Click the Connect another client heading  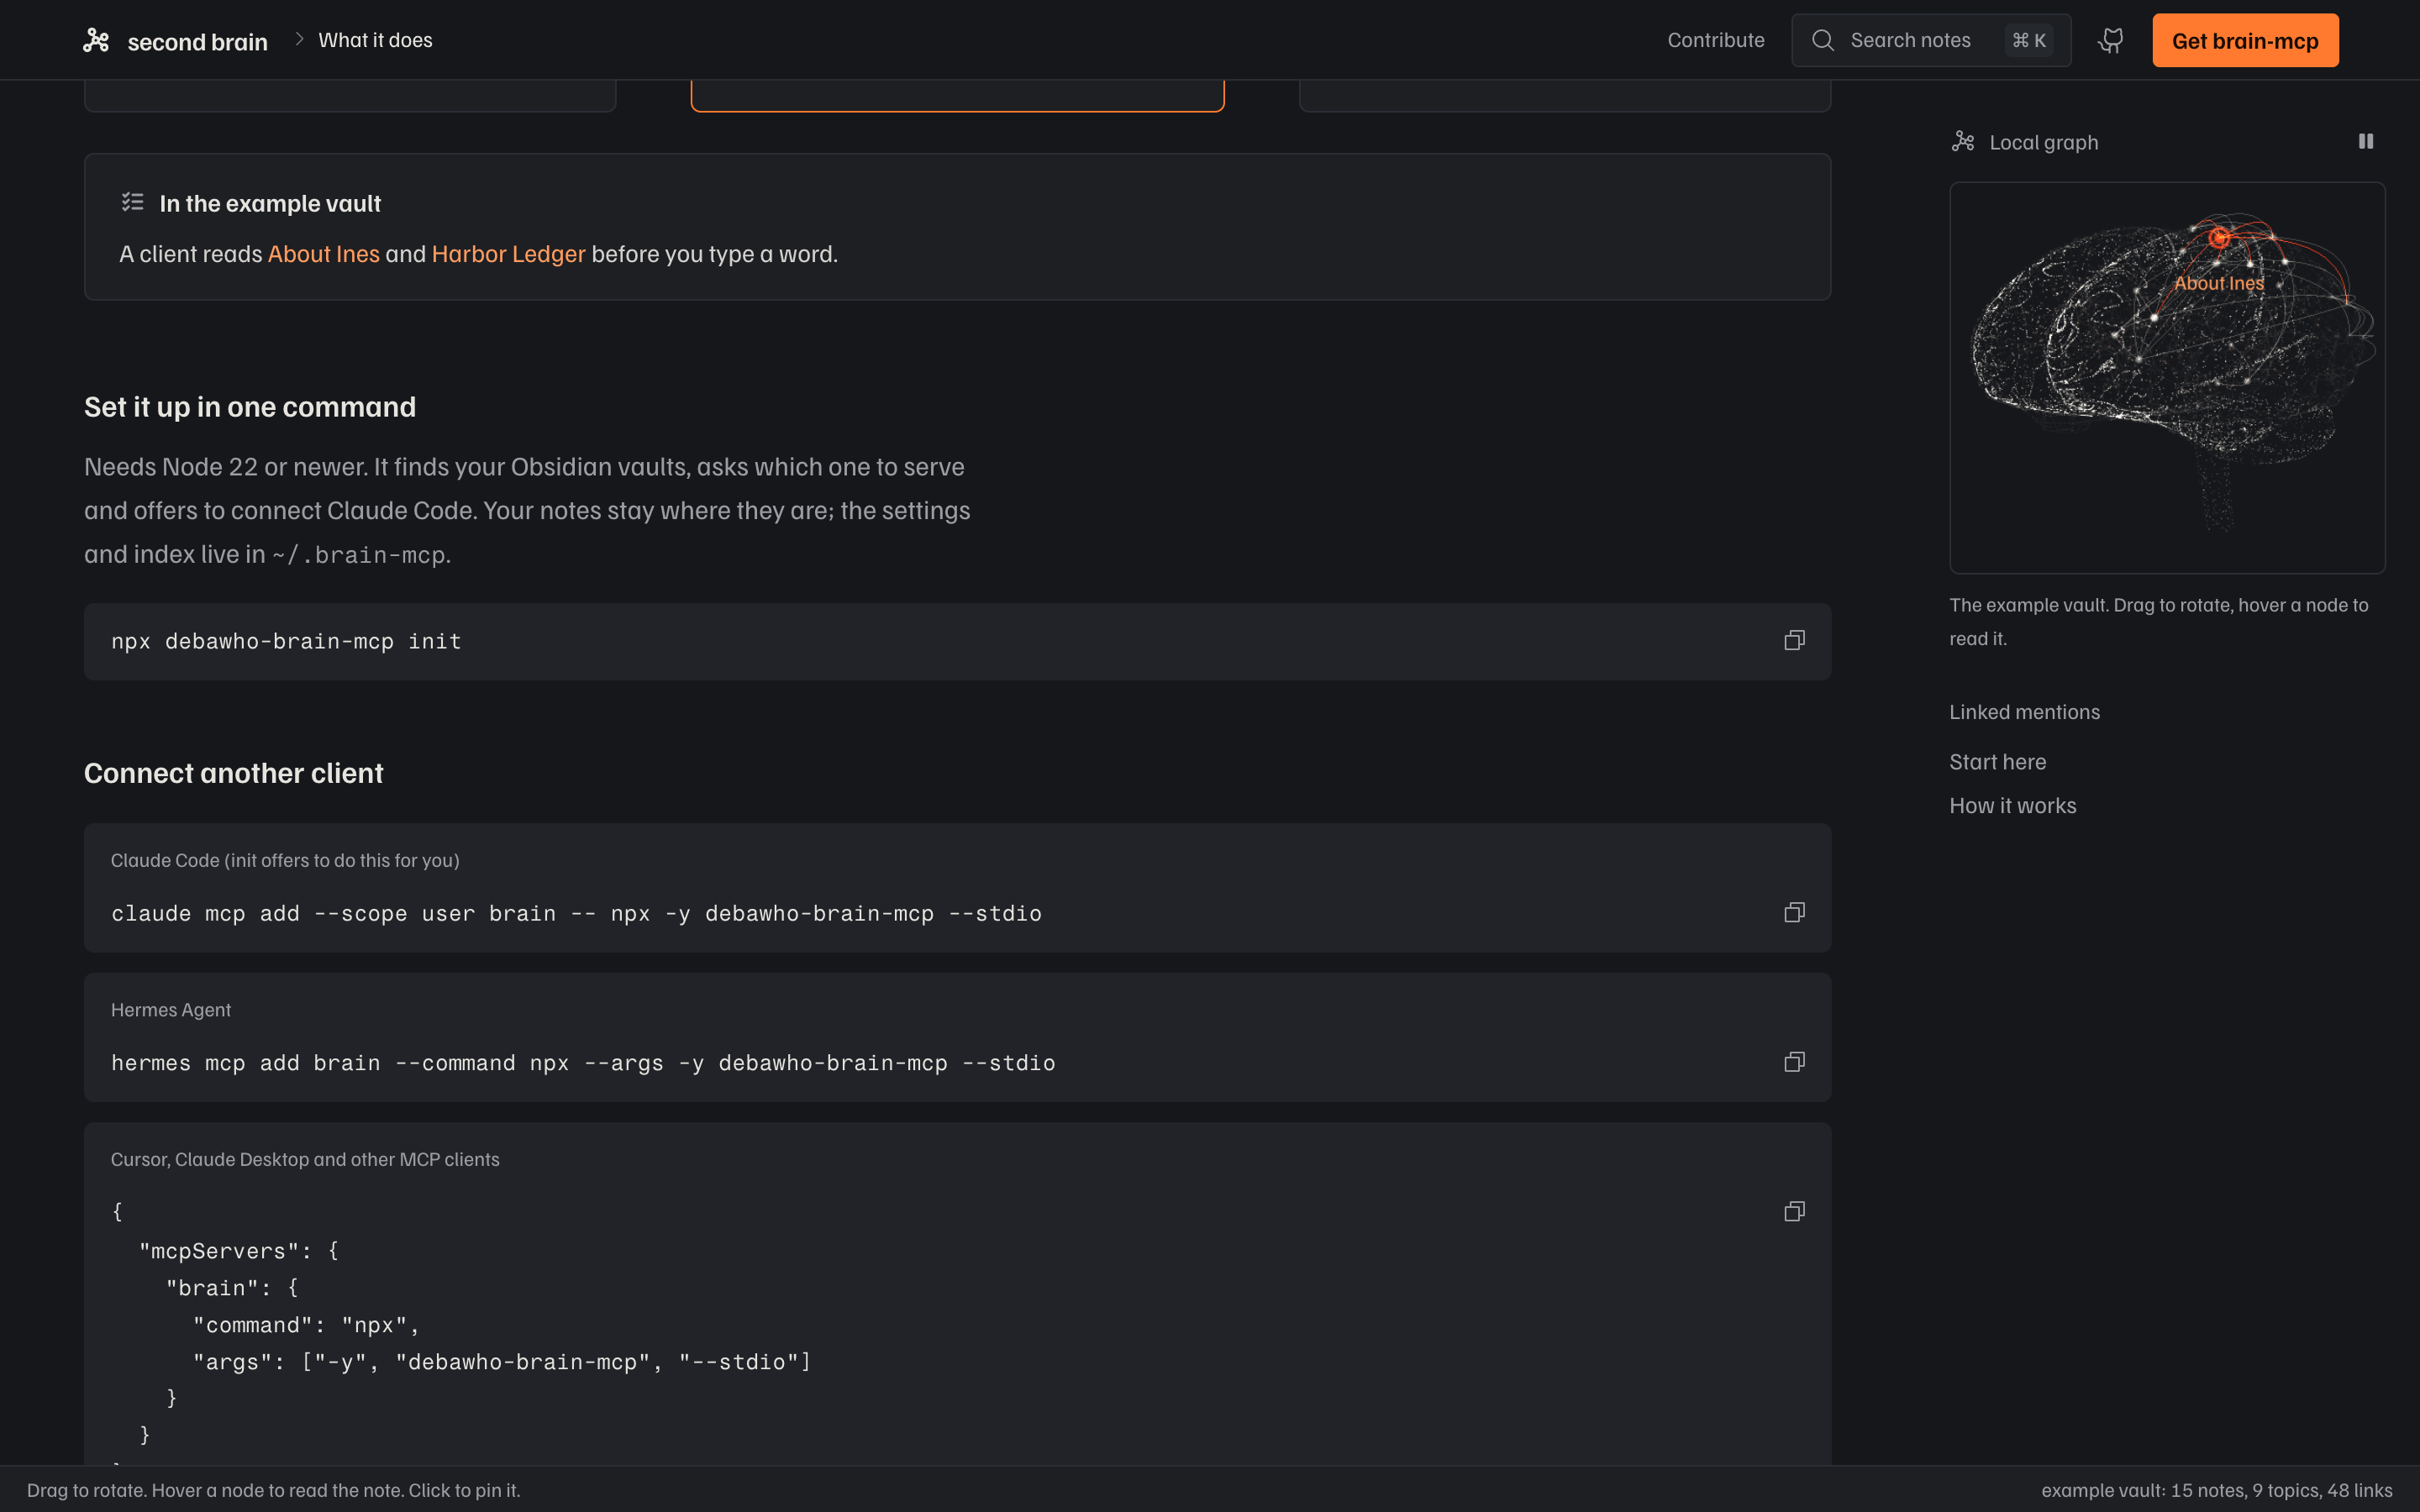coord(233,773)
